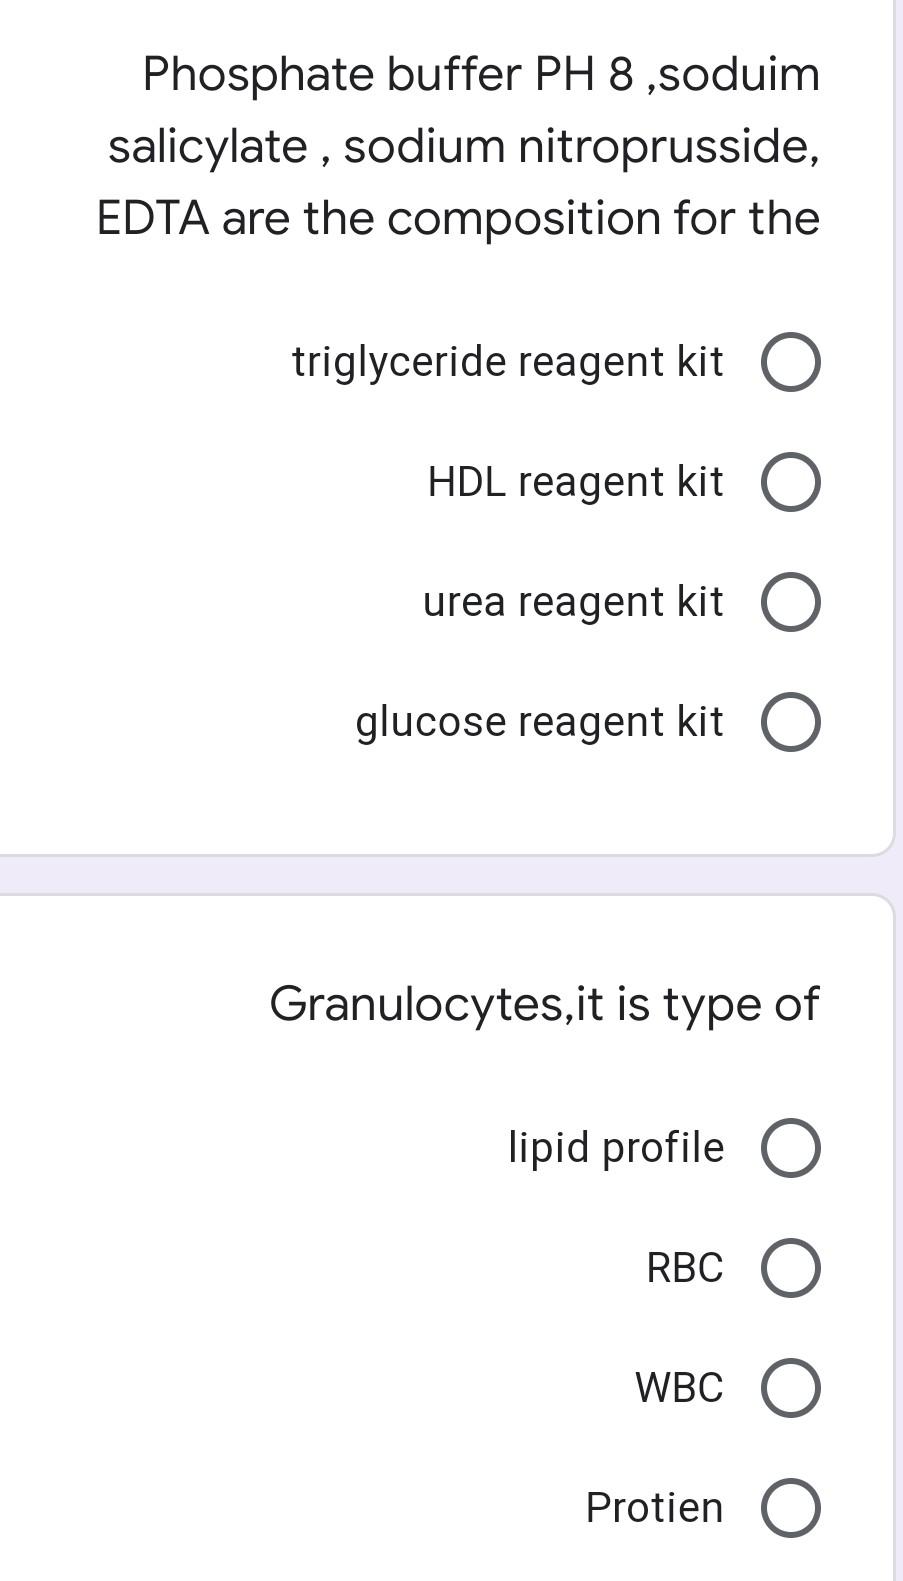
Task: Click the word 'EDTA' in the first question
Action: 153,218
